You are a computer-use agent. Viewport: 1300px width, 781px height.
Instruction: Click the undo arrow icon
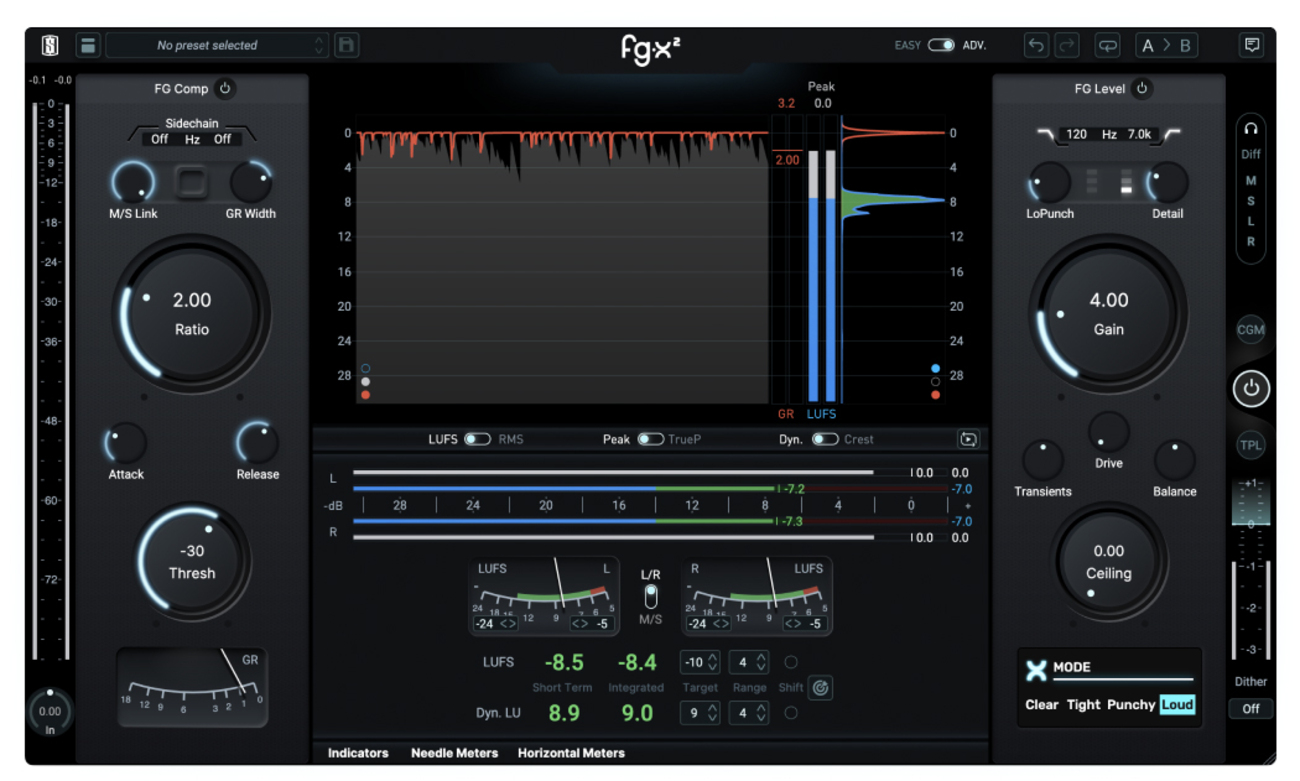click(x=1036, y=45)
